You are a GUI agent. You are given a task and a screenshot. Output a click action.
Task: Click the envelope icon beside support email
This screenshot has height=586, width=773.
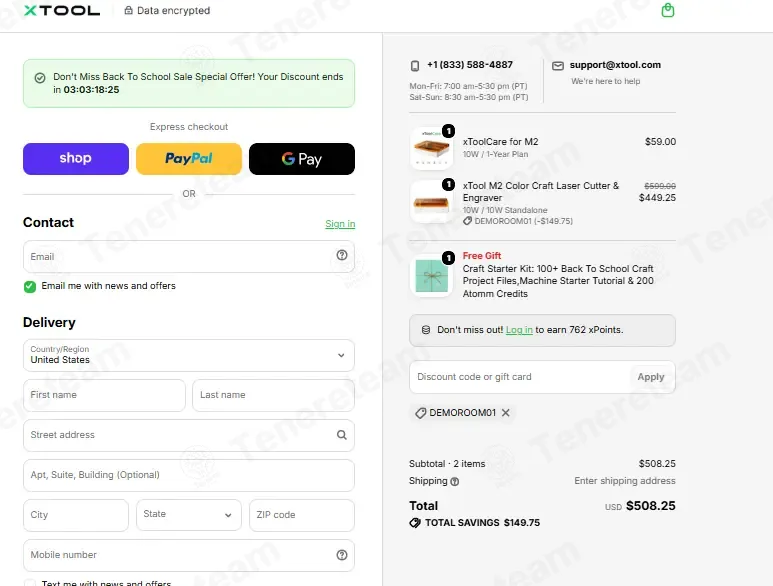(x=558, y=66)
